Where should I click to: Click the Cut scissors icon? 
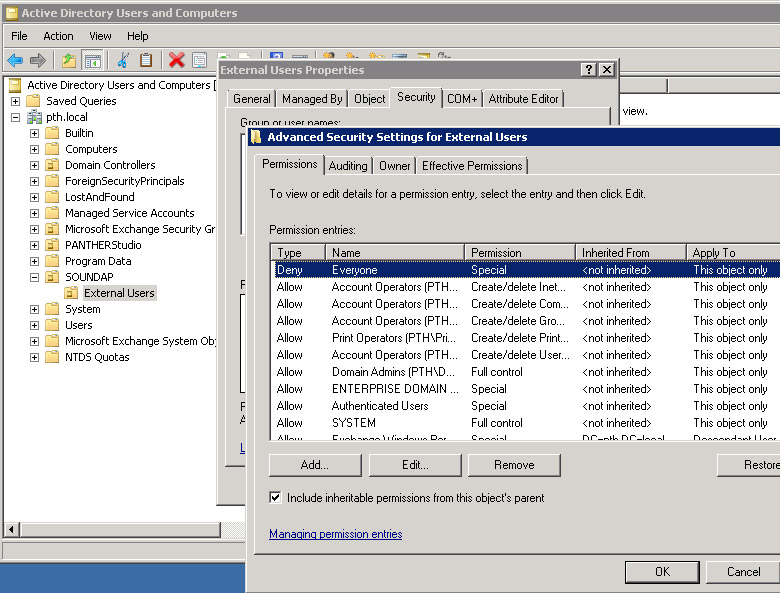point(123,60)
